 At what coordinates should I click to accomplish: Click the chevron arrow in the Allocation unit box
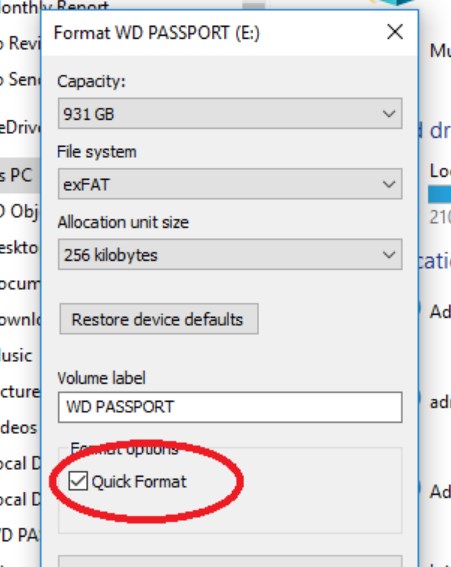[389, 255]
